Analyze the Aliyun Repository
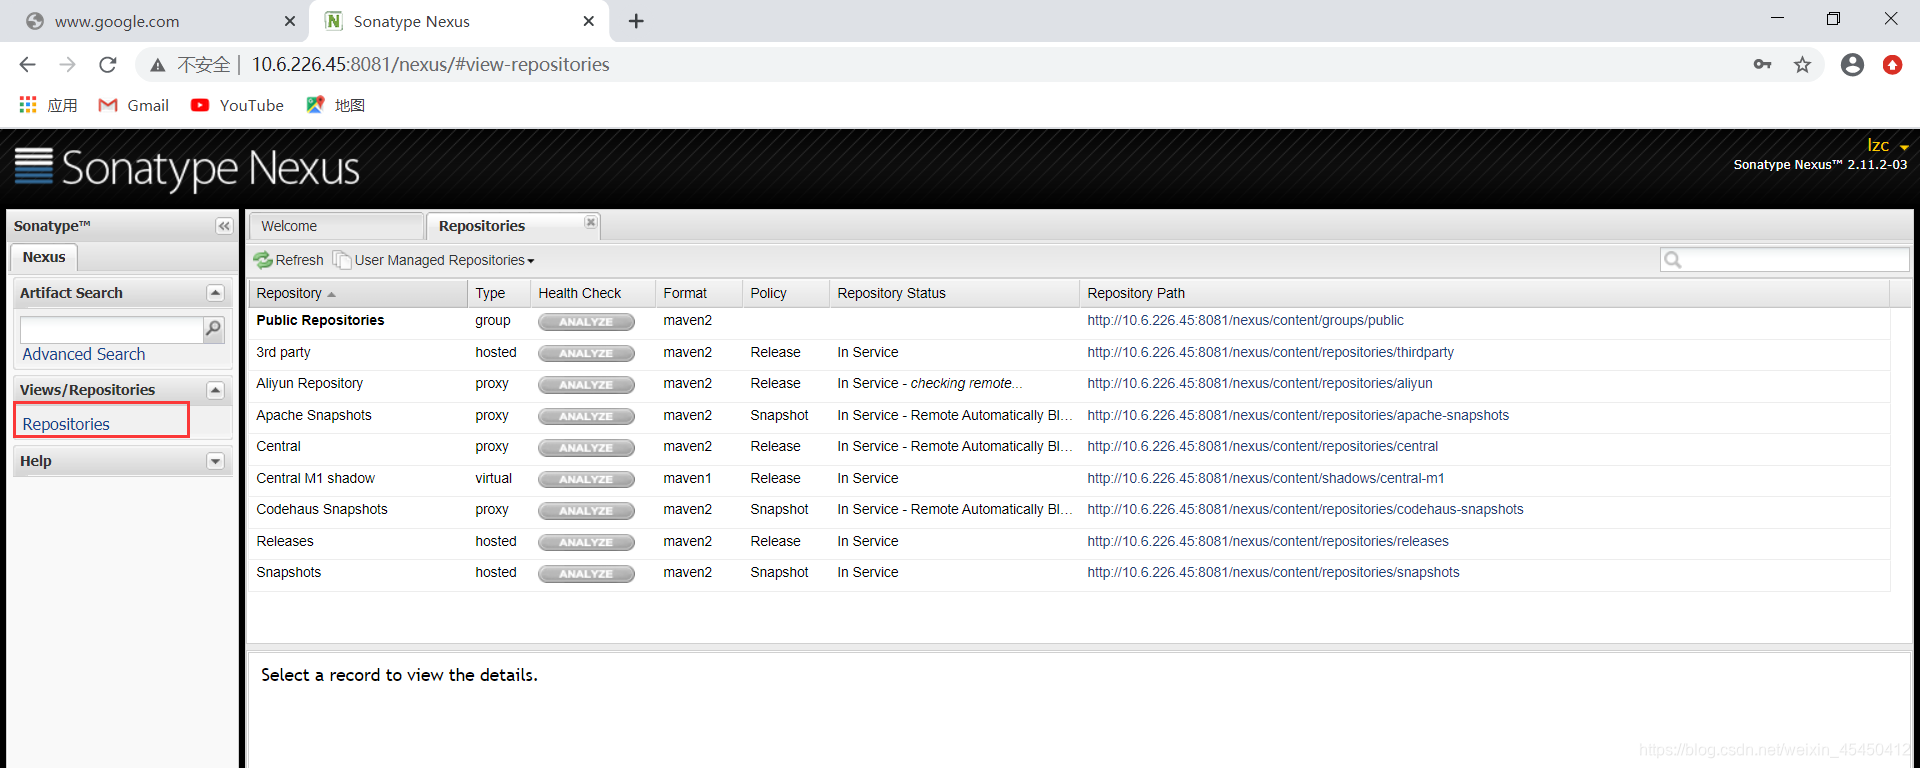The image size is (1920, 768). pos(586,385)
